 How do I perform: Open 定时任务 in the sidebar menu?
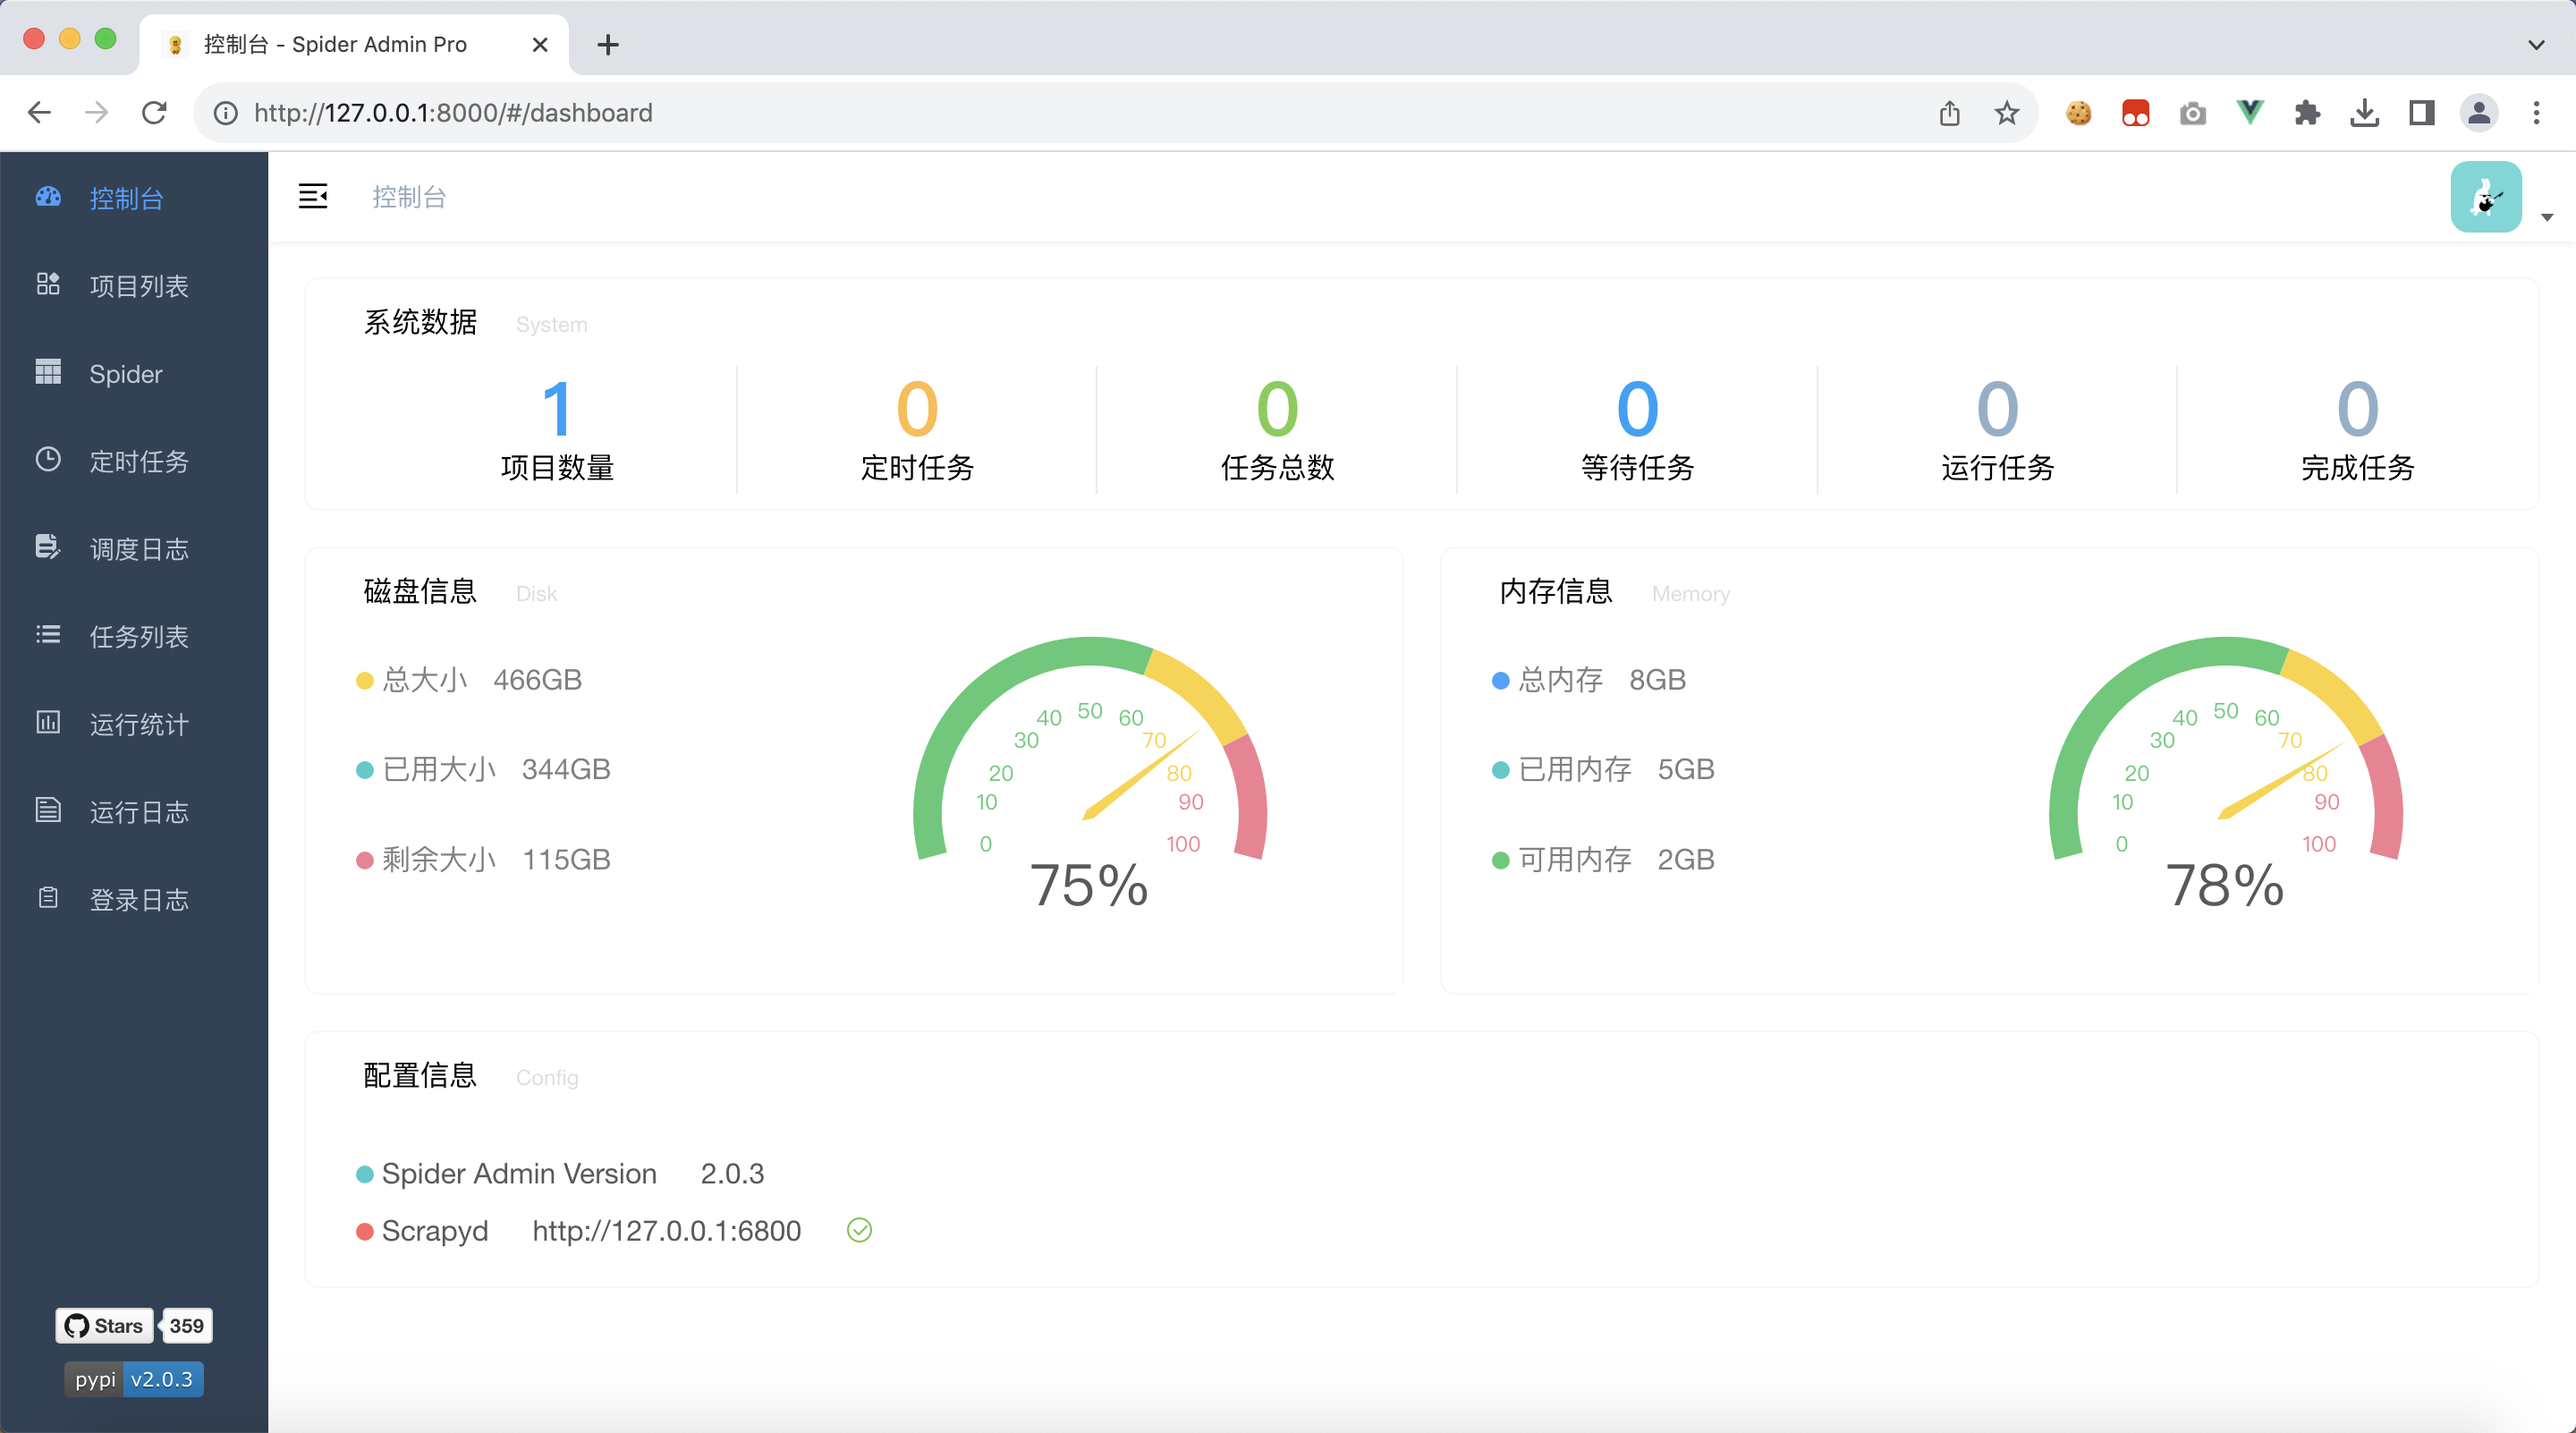[x=134, y=460]
